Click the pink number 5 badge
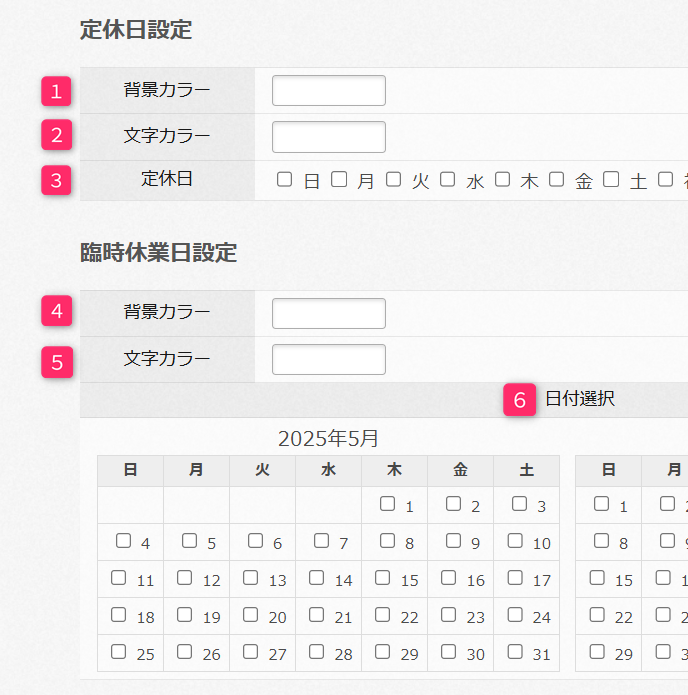The width and height of the screenshot is (688, 695). pyautogui.click(x=57, y=360)
